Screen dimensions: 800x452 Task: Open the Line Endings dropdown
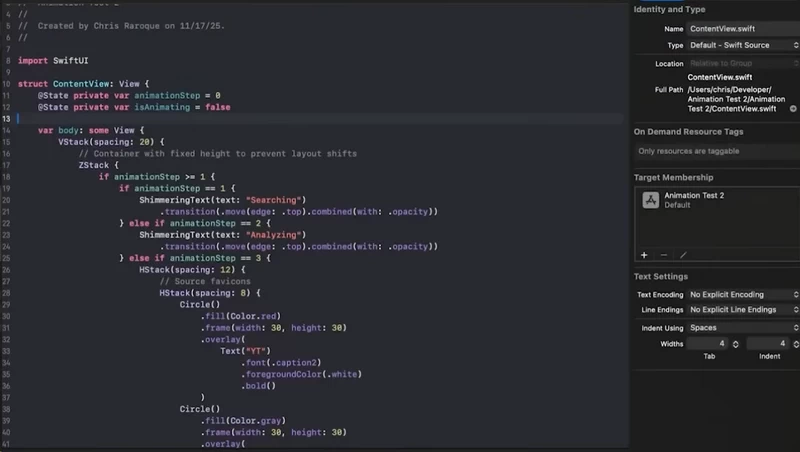coord(743,310)
